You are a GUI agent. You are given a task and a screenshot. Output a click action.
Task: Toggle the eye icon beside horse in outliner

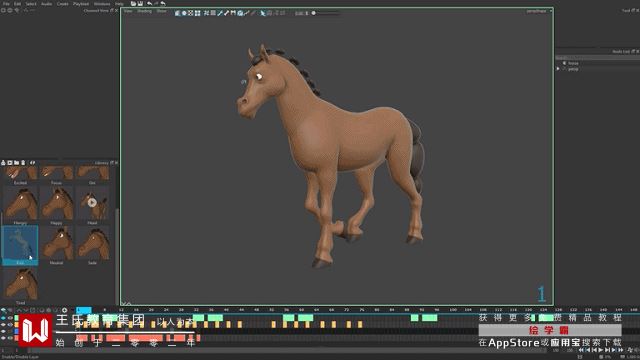tap(564, 63)
